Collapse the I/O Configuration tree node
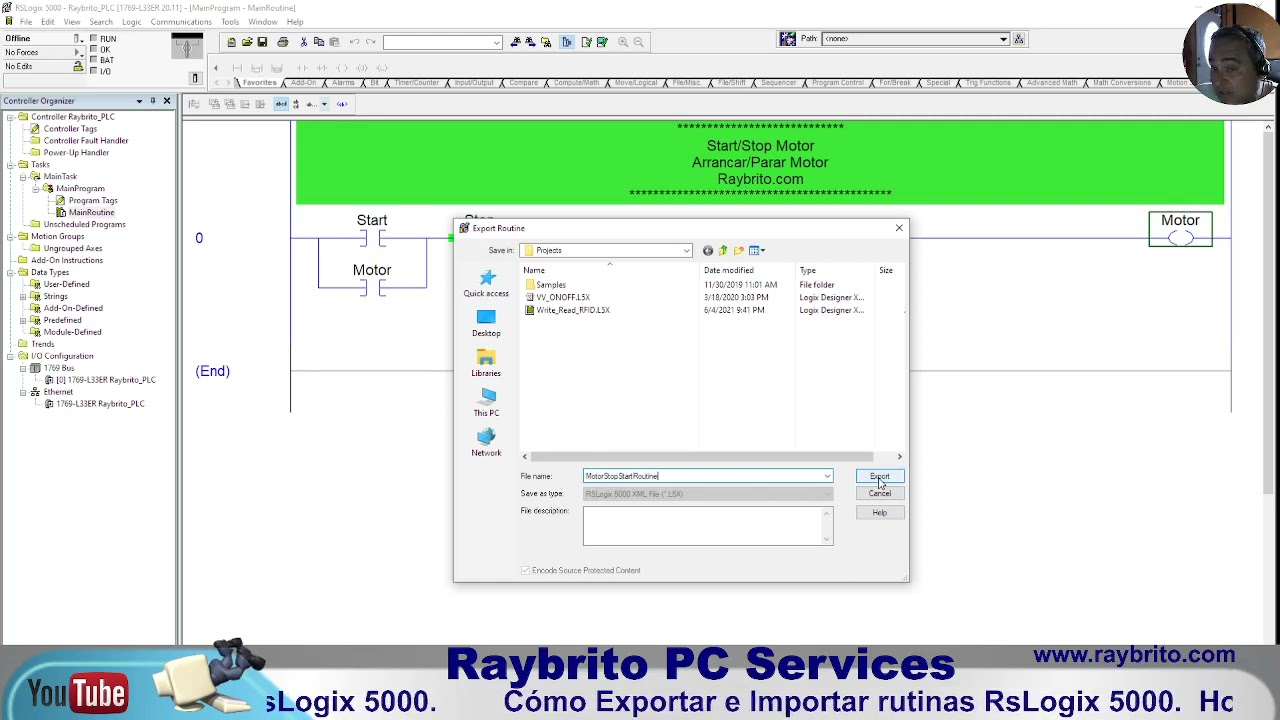Image resolution: width=1280 pixels, height=720 pixels. [x=10, y=357]
